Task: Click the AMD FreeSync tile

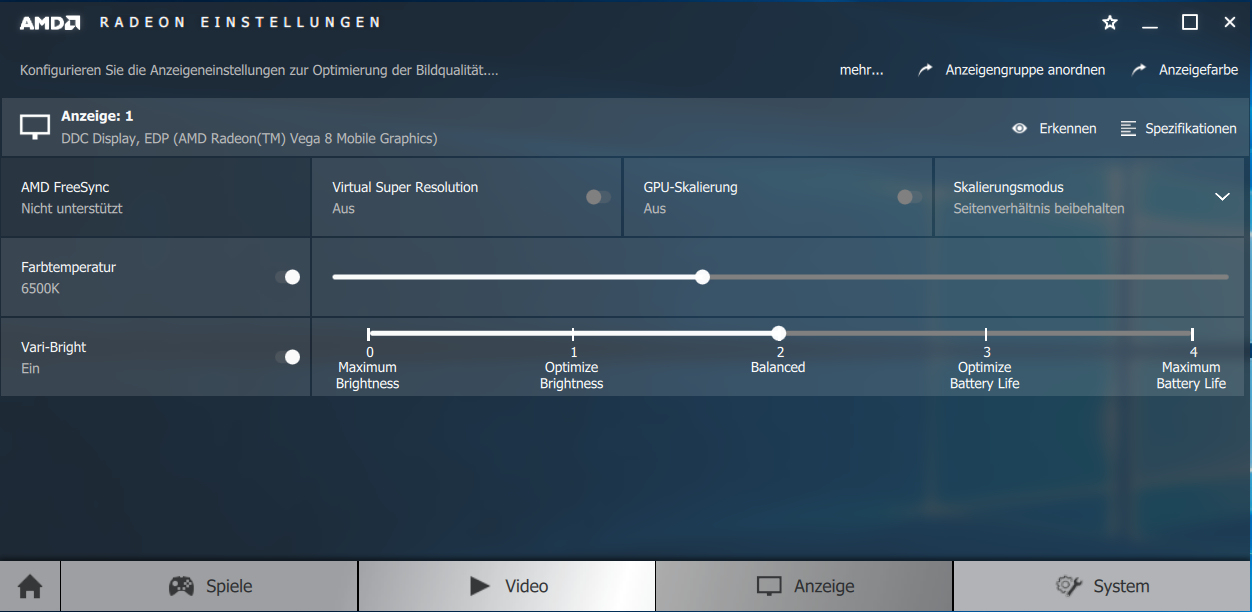Action: (156, 197)
